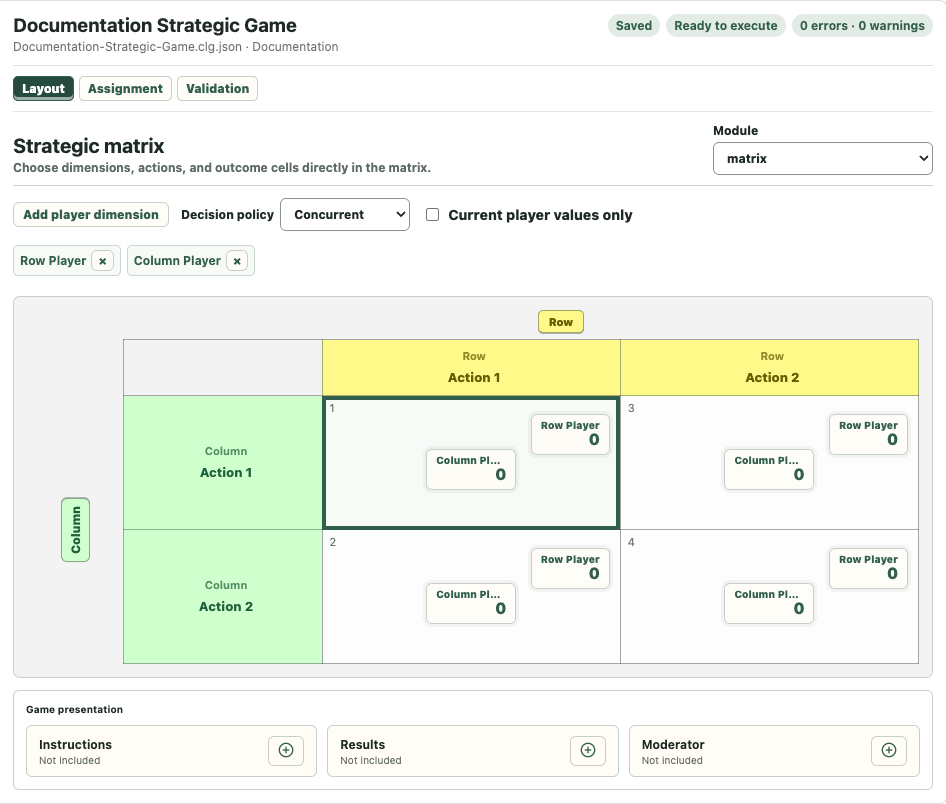Add Moderator with its plus icon
946x804 pixels.
(x=889, y=750)
